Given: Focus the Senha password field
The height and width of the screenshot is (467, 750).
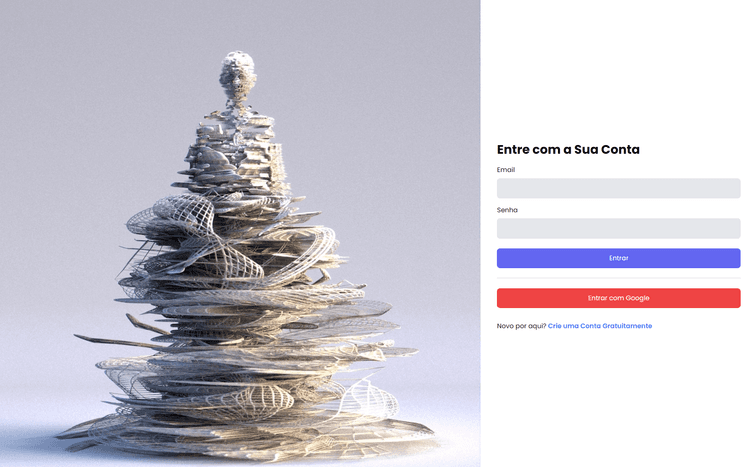Looking at the screenshot, I should (618, 228).
